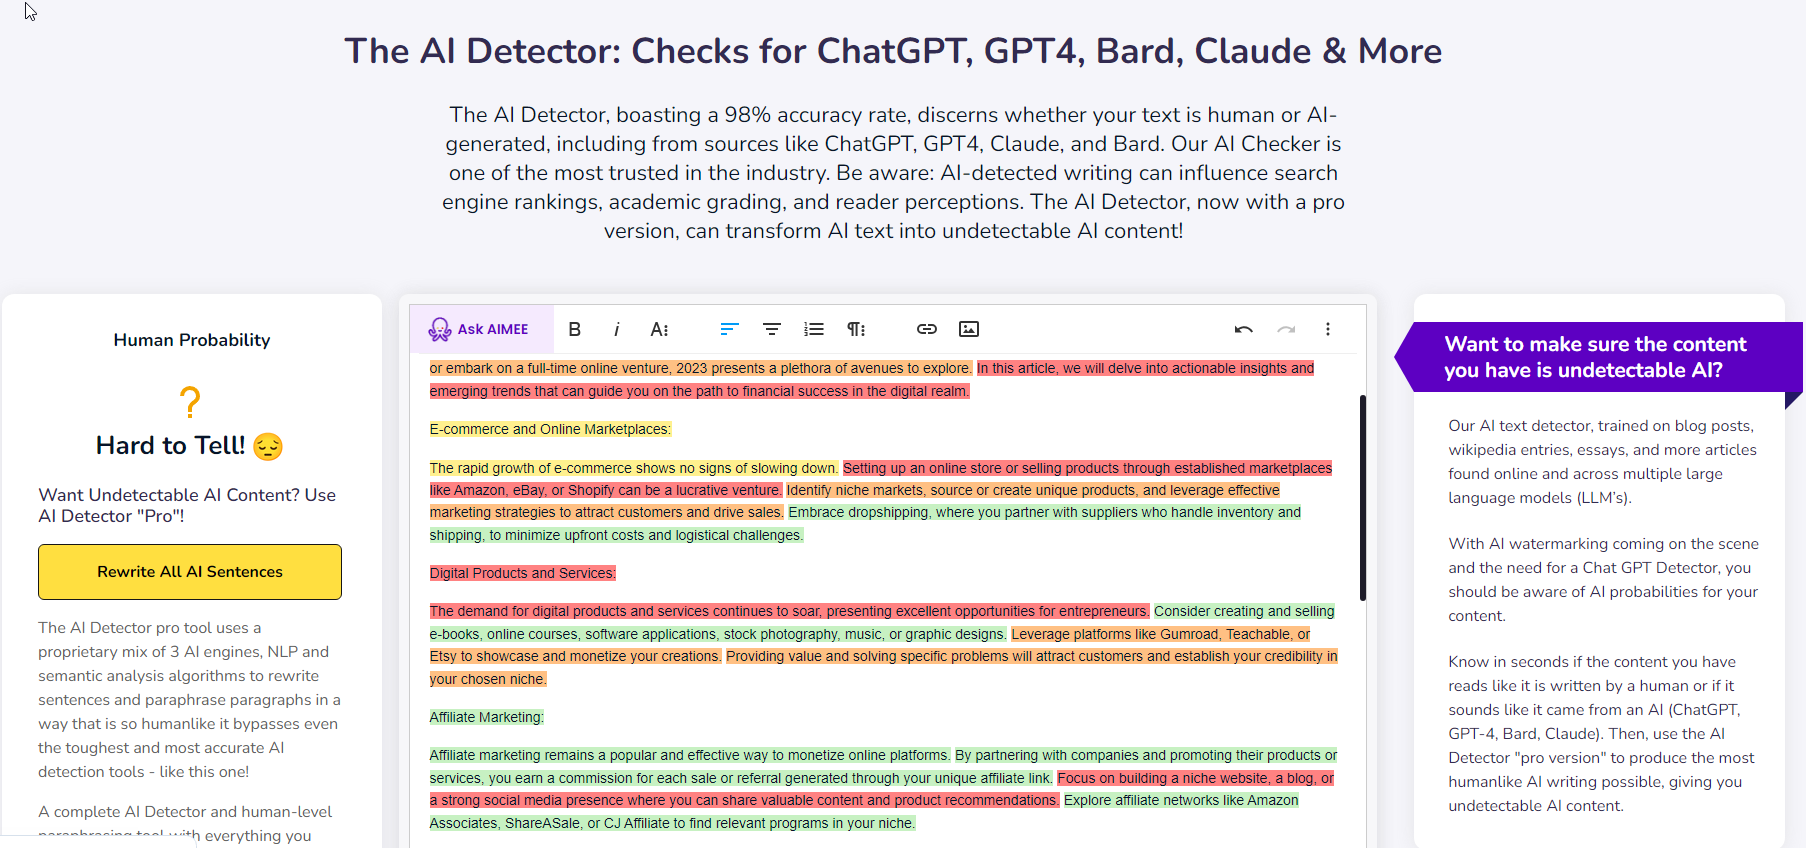Redo the last edit

1286,329
